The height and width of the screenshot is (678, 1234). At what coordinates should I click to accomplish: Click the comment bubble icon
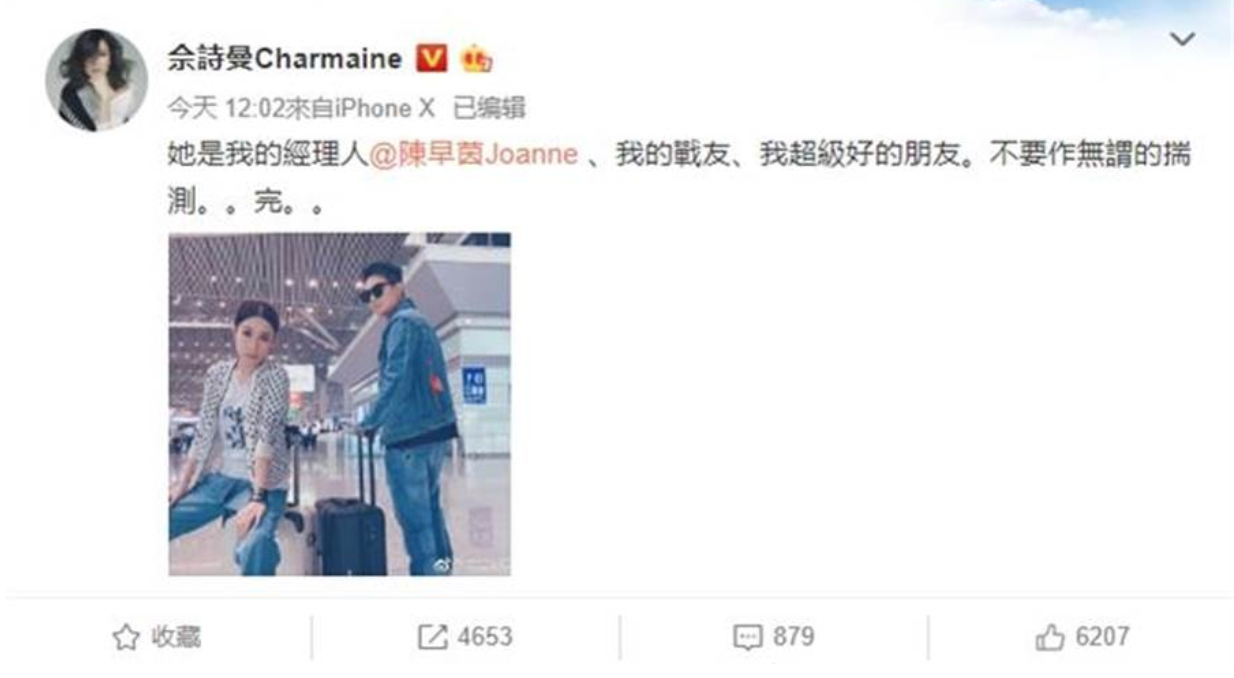(747, 638)
